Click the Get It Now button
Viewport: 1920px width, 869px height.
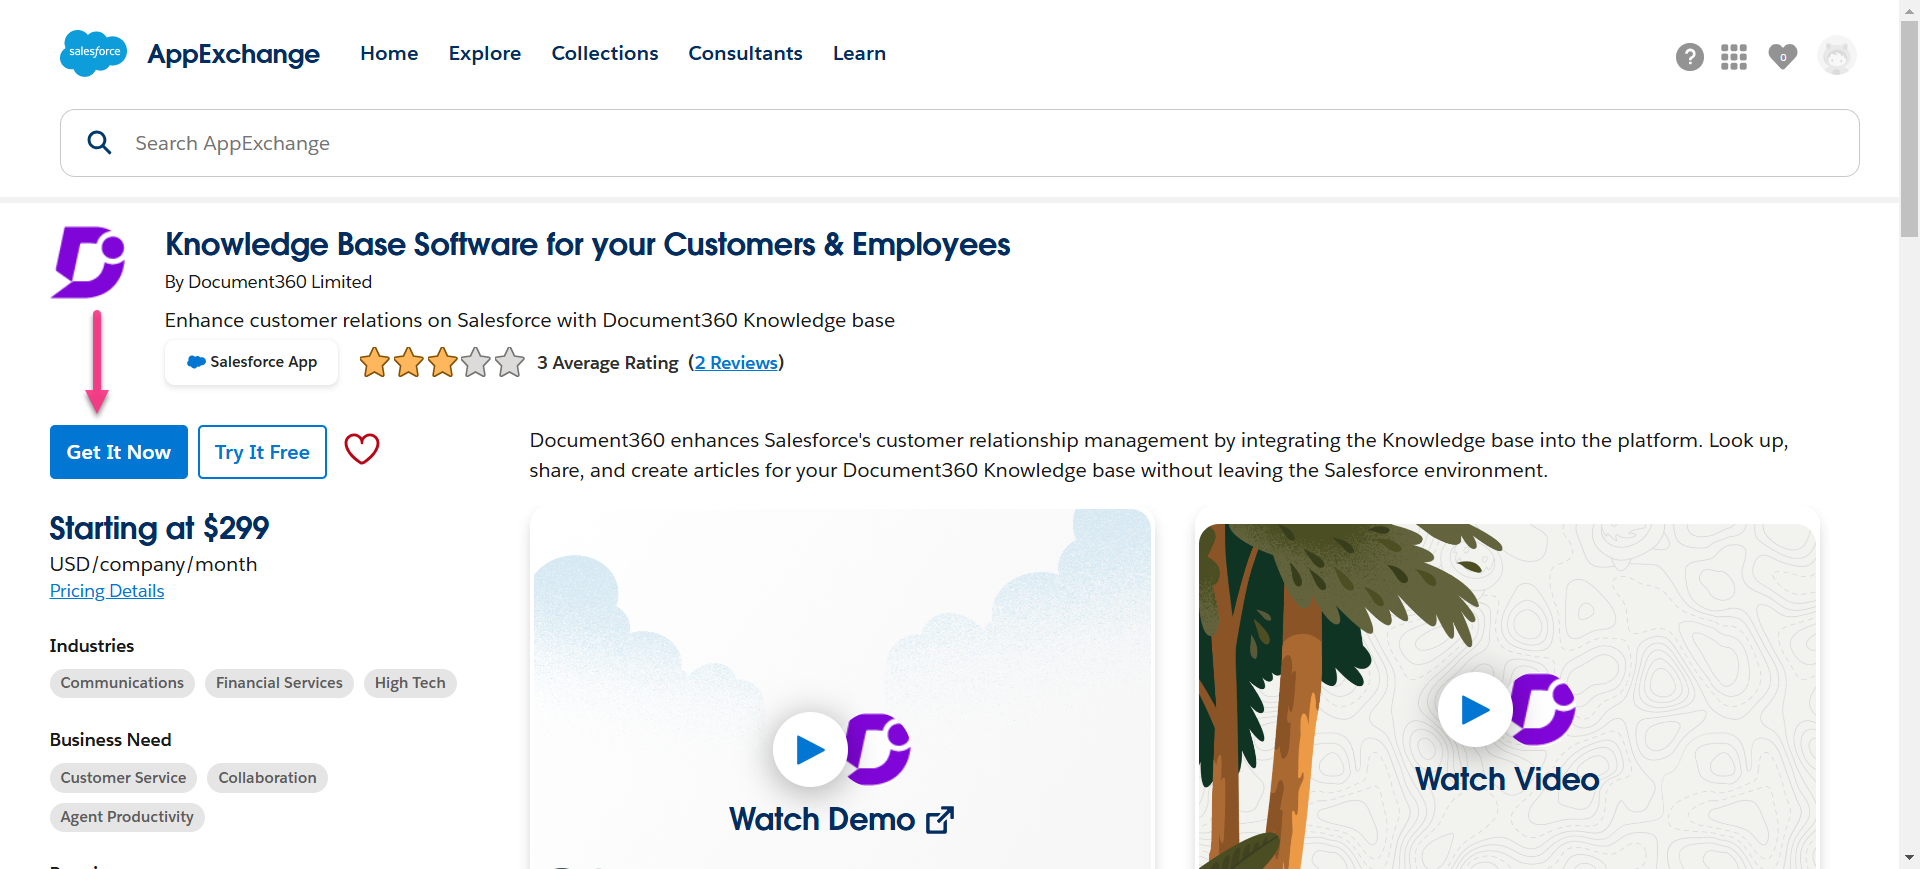click(119, 452)
